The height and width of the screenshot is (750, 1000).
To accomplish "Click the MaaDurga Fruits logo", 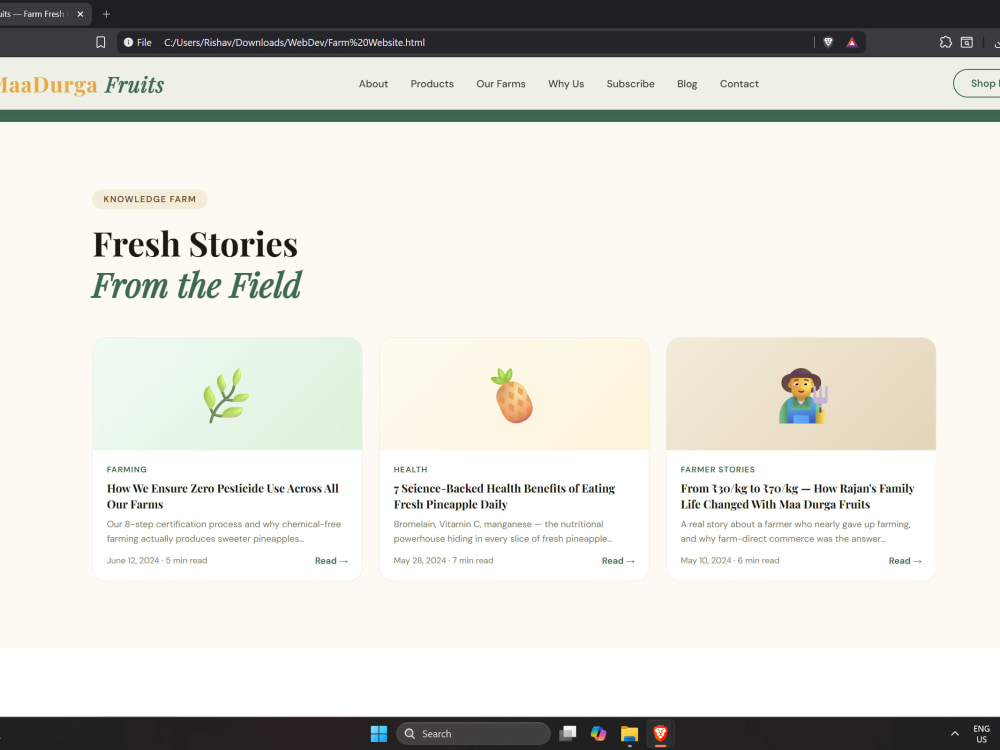I will (x=81, y=84).
